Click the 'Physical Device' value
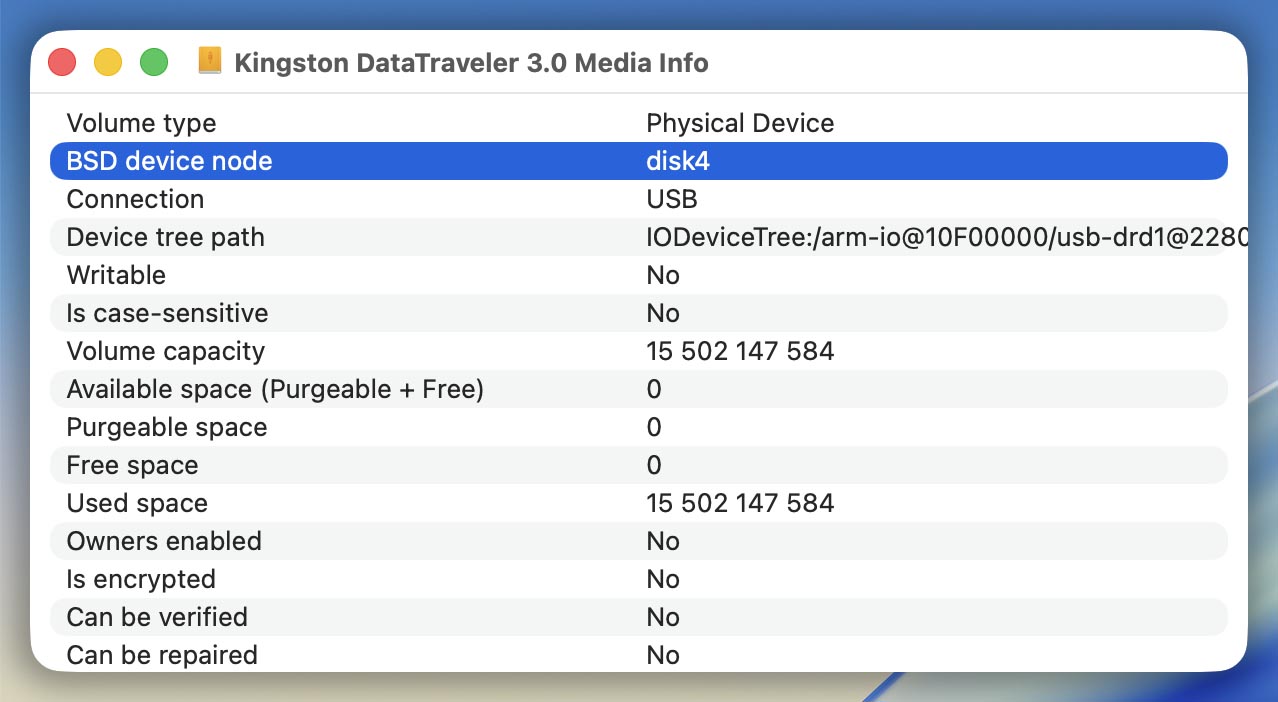Screen dimensions: 1278x702 (740, 123)
